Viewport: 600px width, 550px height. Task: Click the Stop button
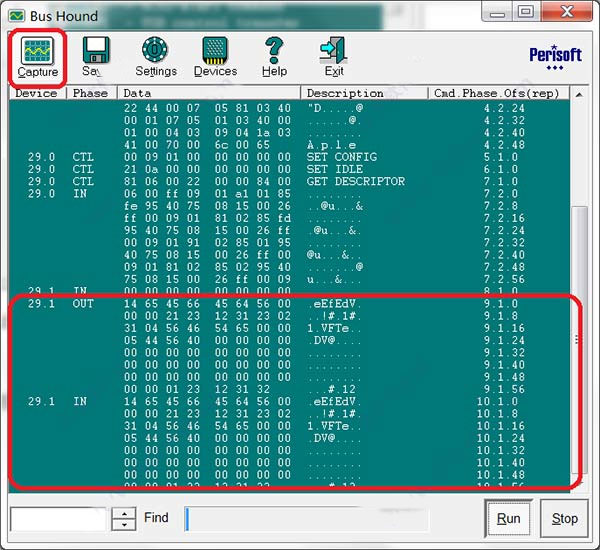coord(565,519)
